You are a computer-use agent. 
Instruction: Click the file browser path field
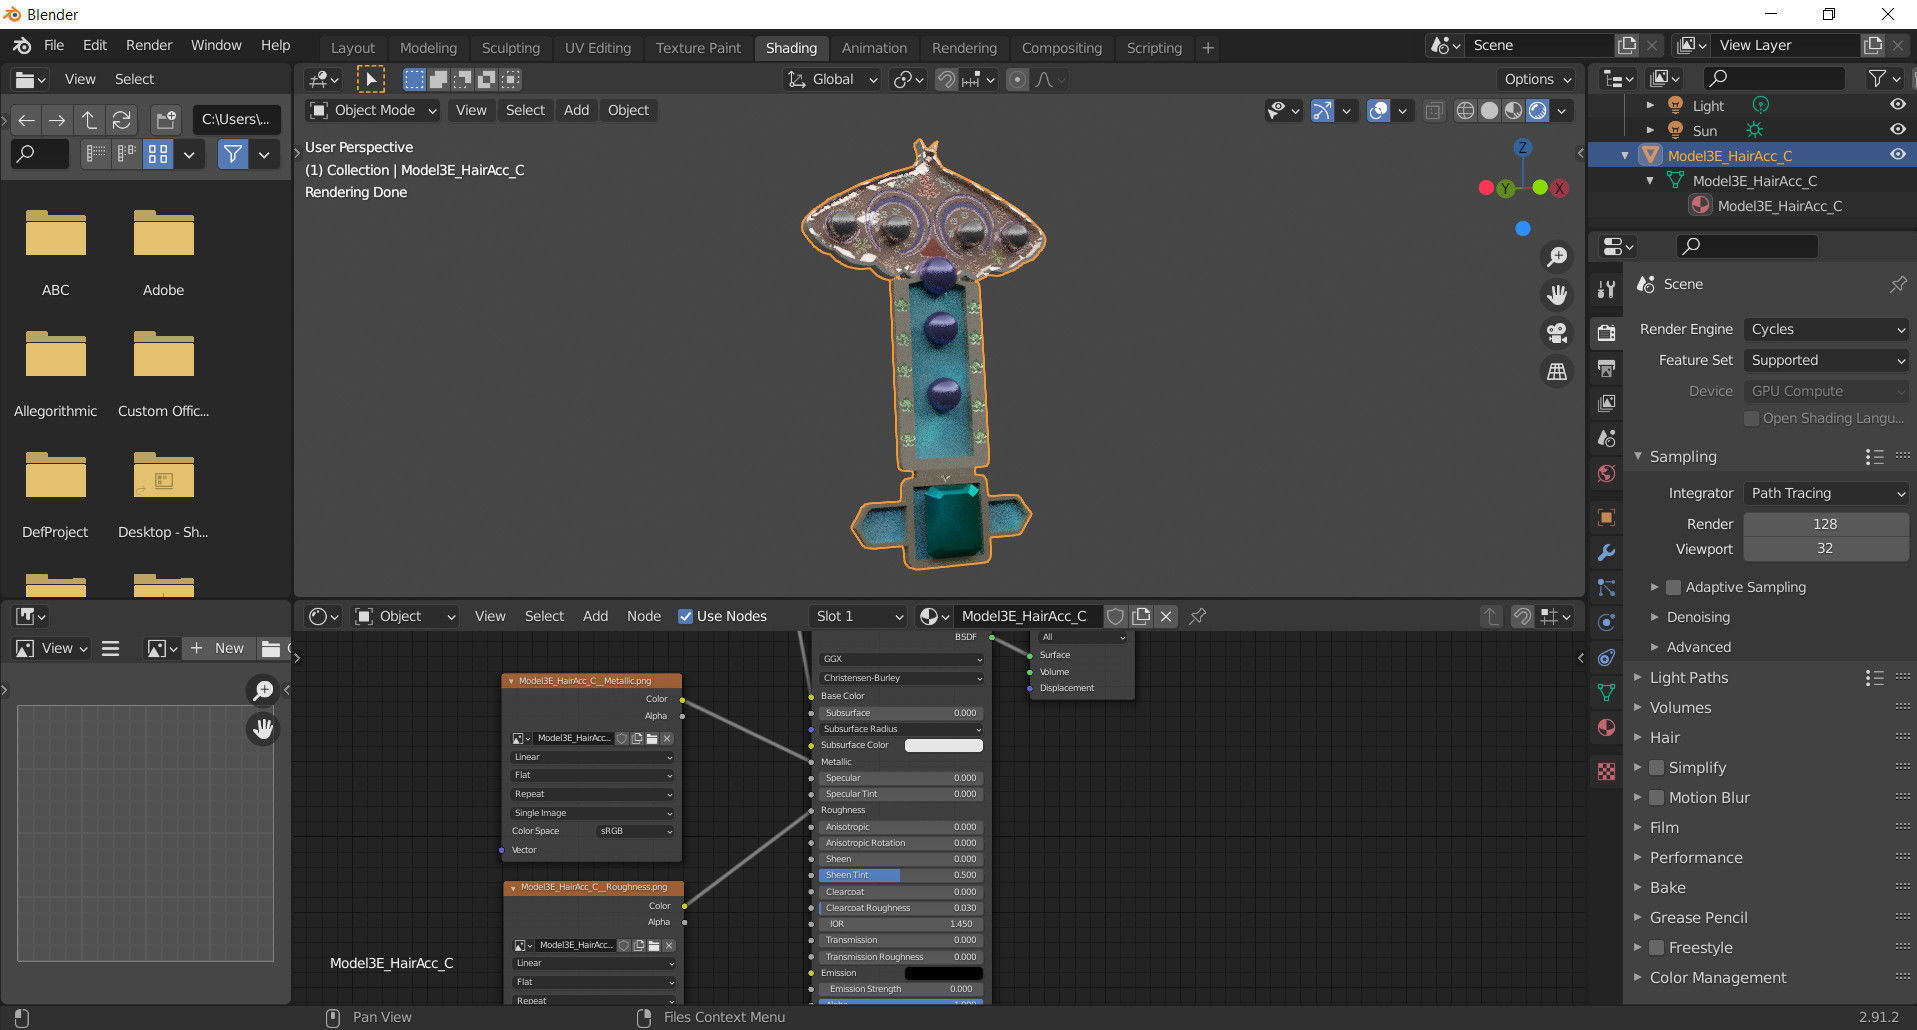click(236, 120)
